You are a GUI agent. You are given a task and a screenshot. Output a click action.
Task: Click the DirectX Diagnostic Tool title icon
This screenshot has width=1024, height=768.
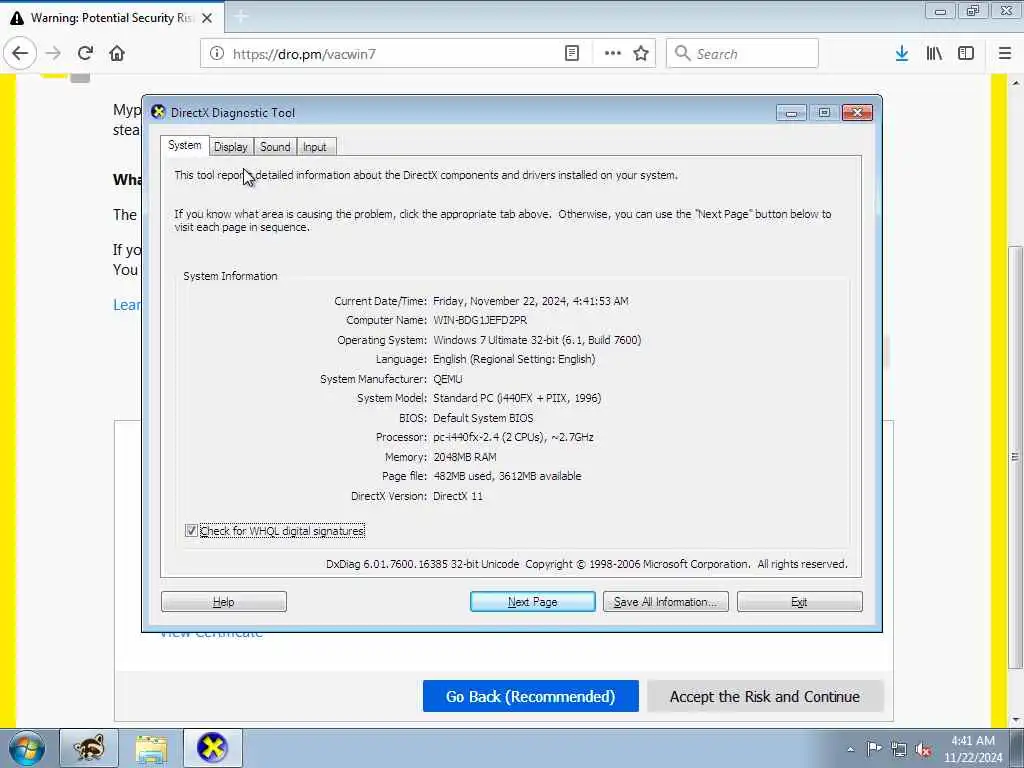pos(158,112)
